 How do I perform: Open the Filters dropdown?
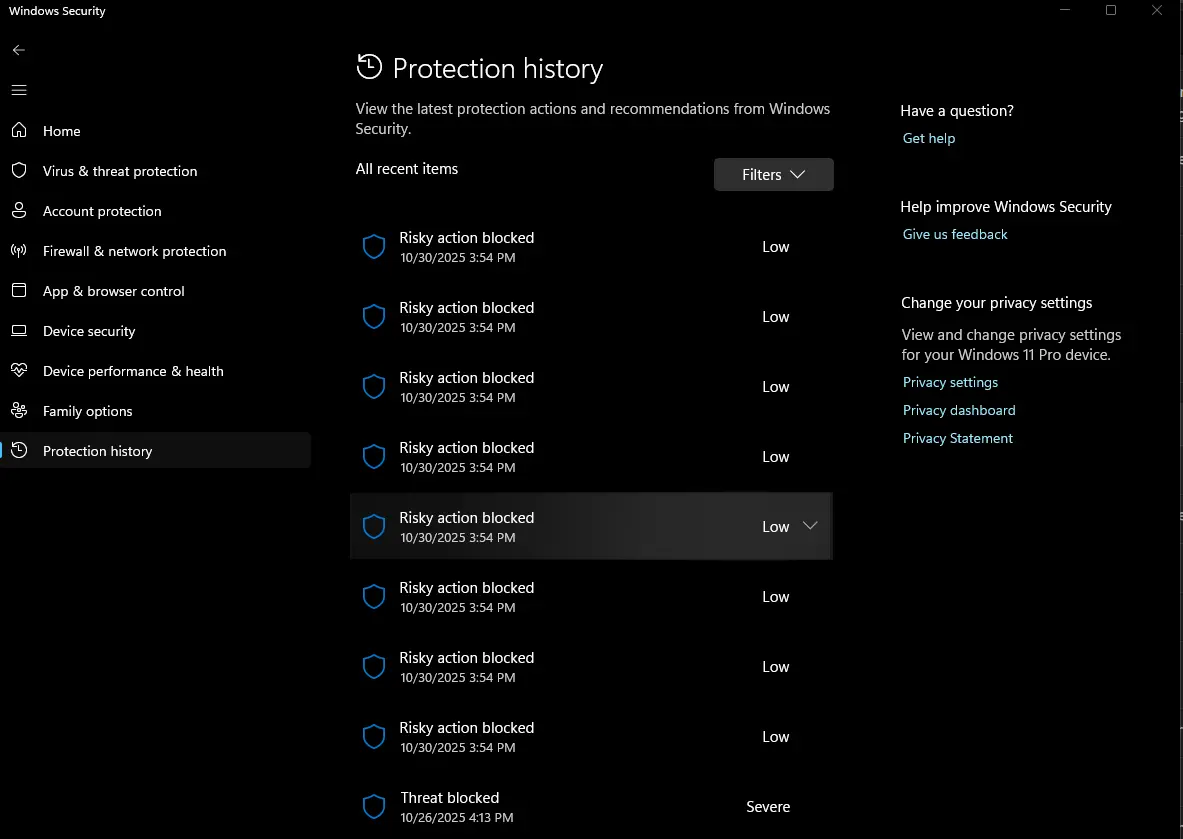tap(773, 174)
